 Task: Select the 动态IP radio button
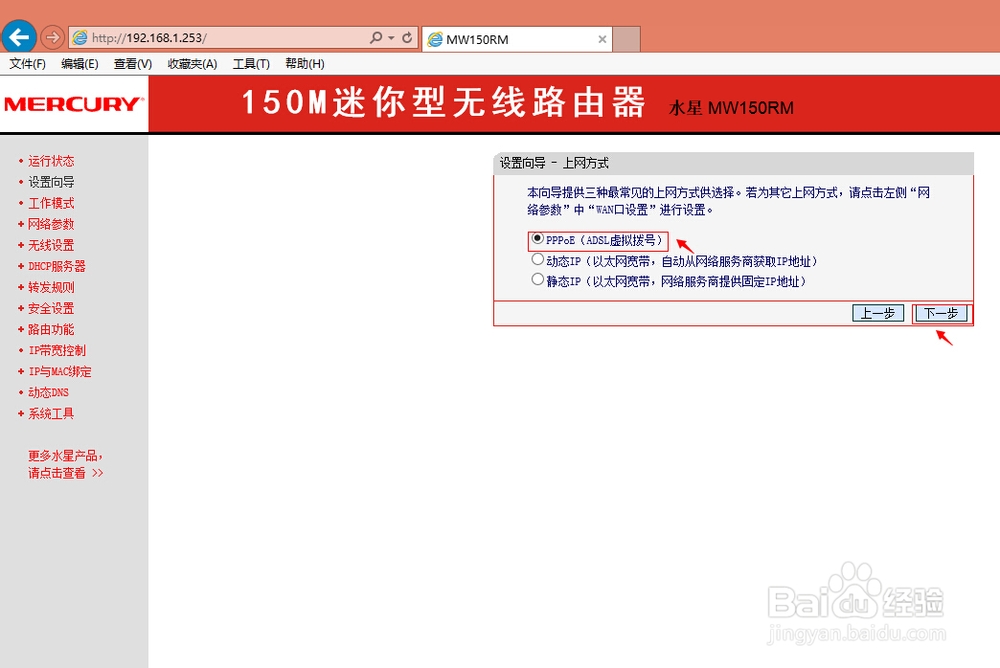click(538, 260)
